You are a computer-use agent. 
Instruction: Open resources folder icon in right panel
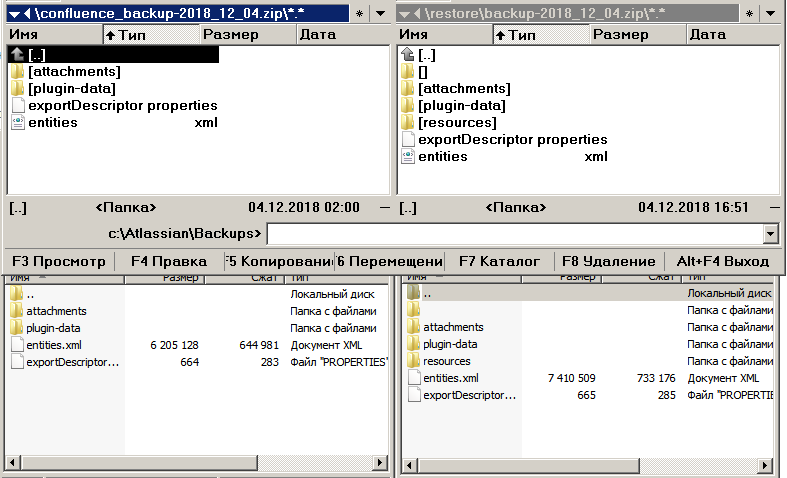[x=407, y=123]
